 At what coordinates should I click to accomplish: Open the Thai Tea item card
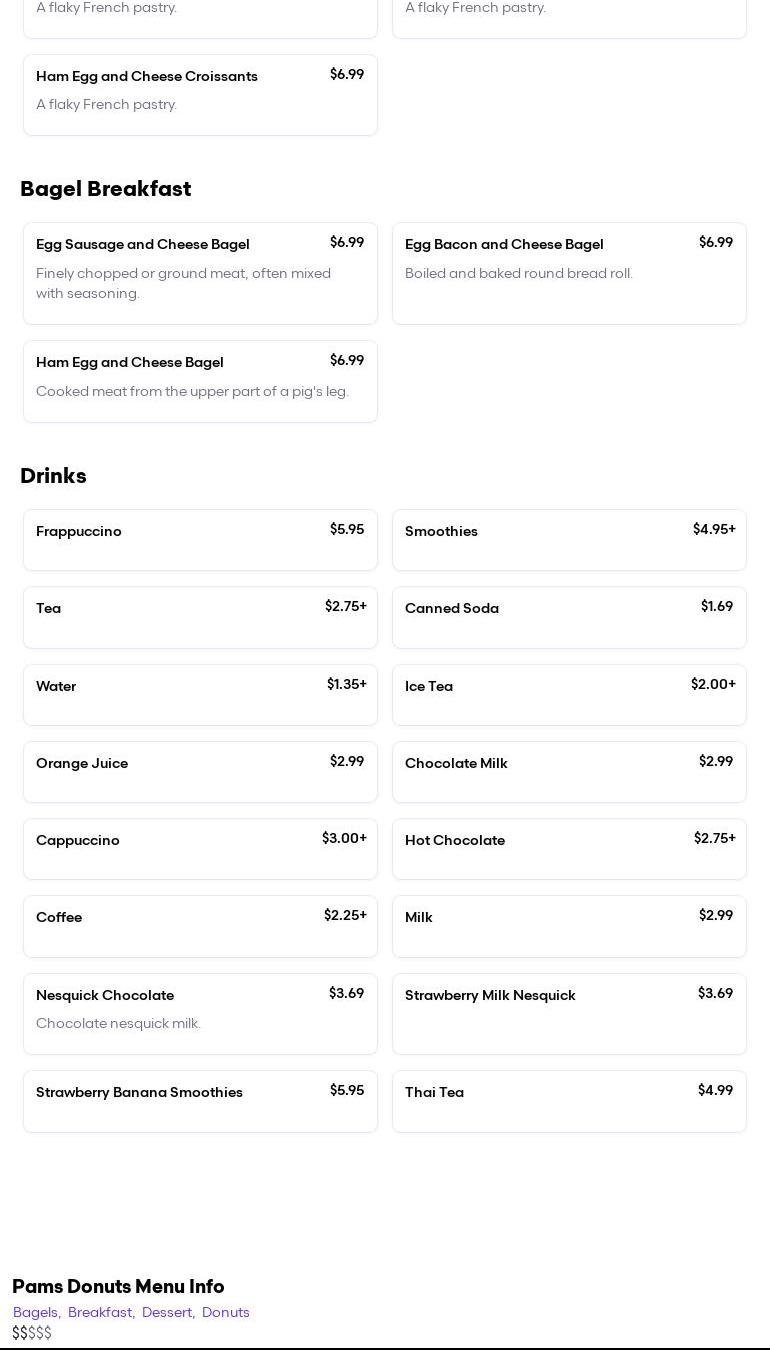[x=569, y=1101]
